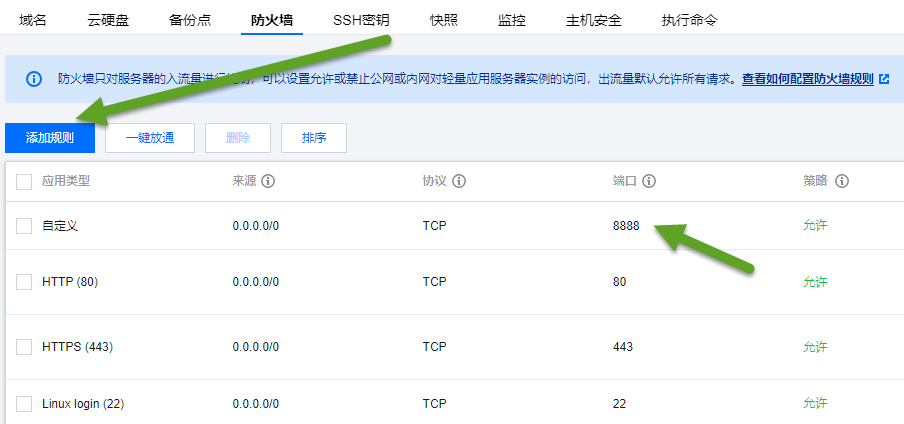Open the 云硬盘 tab
Image resolution: width=904 pixels, height=424 pixels.
click(x=108, y=21)
